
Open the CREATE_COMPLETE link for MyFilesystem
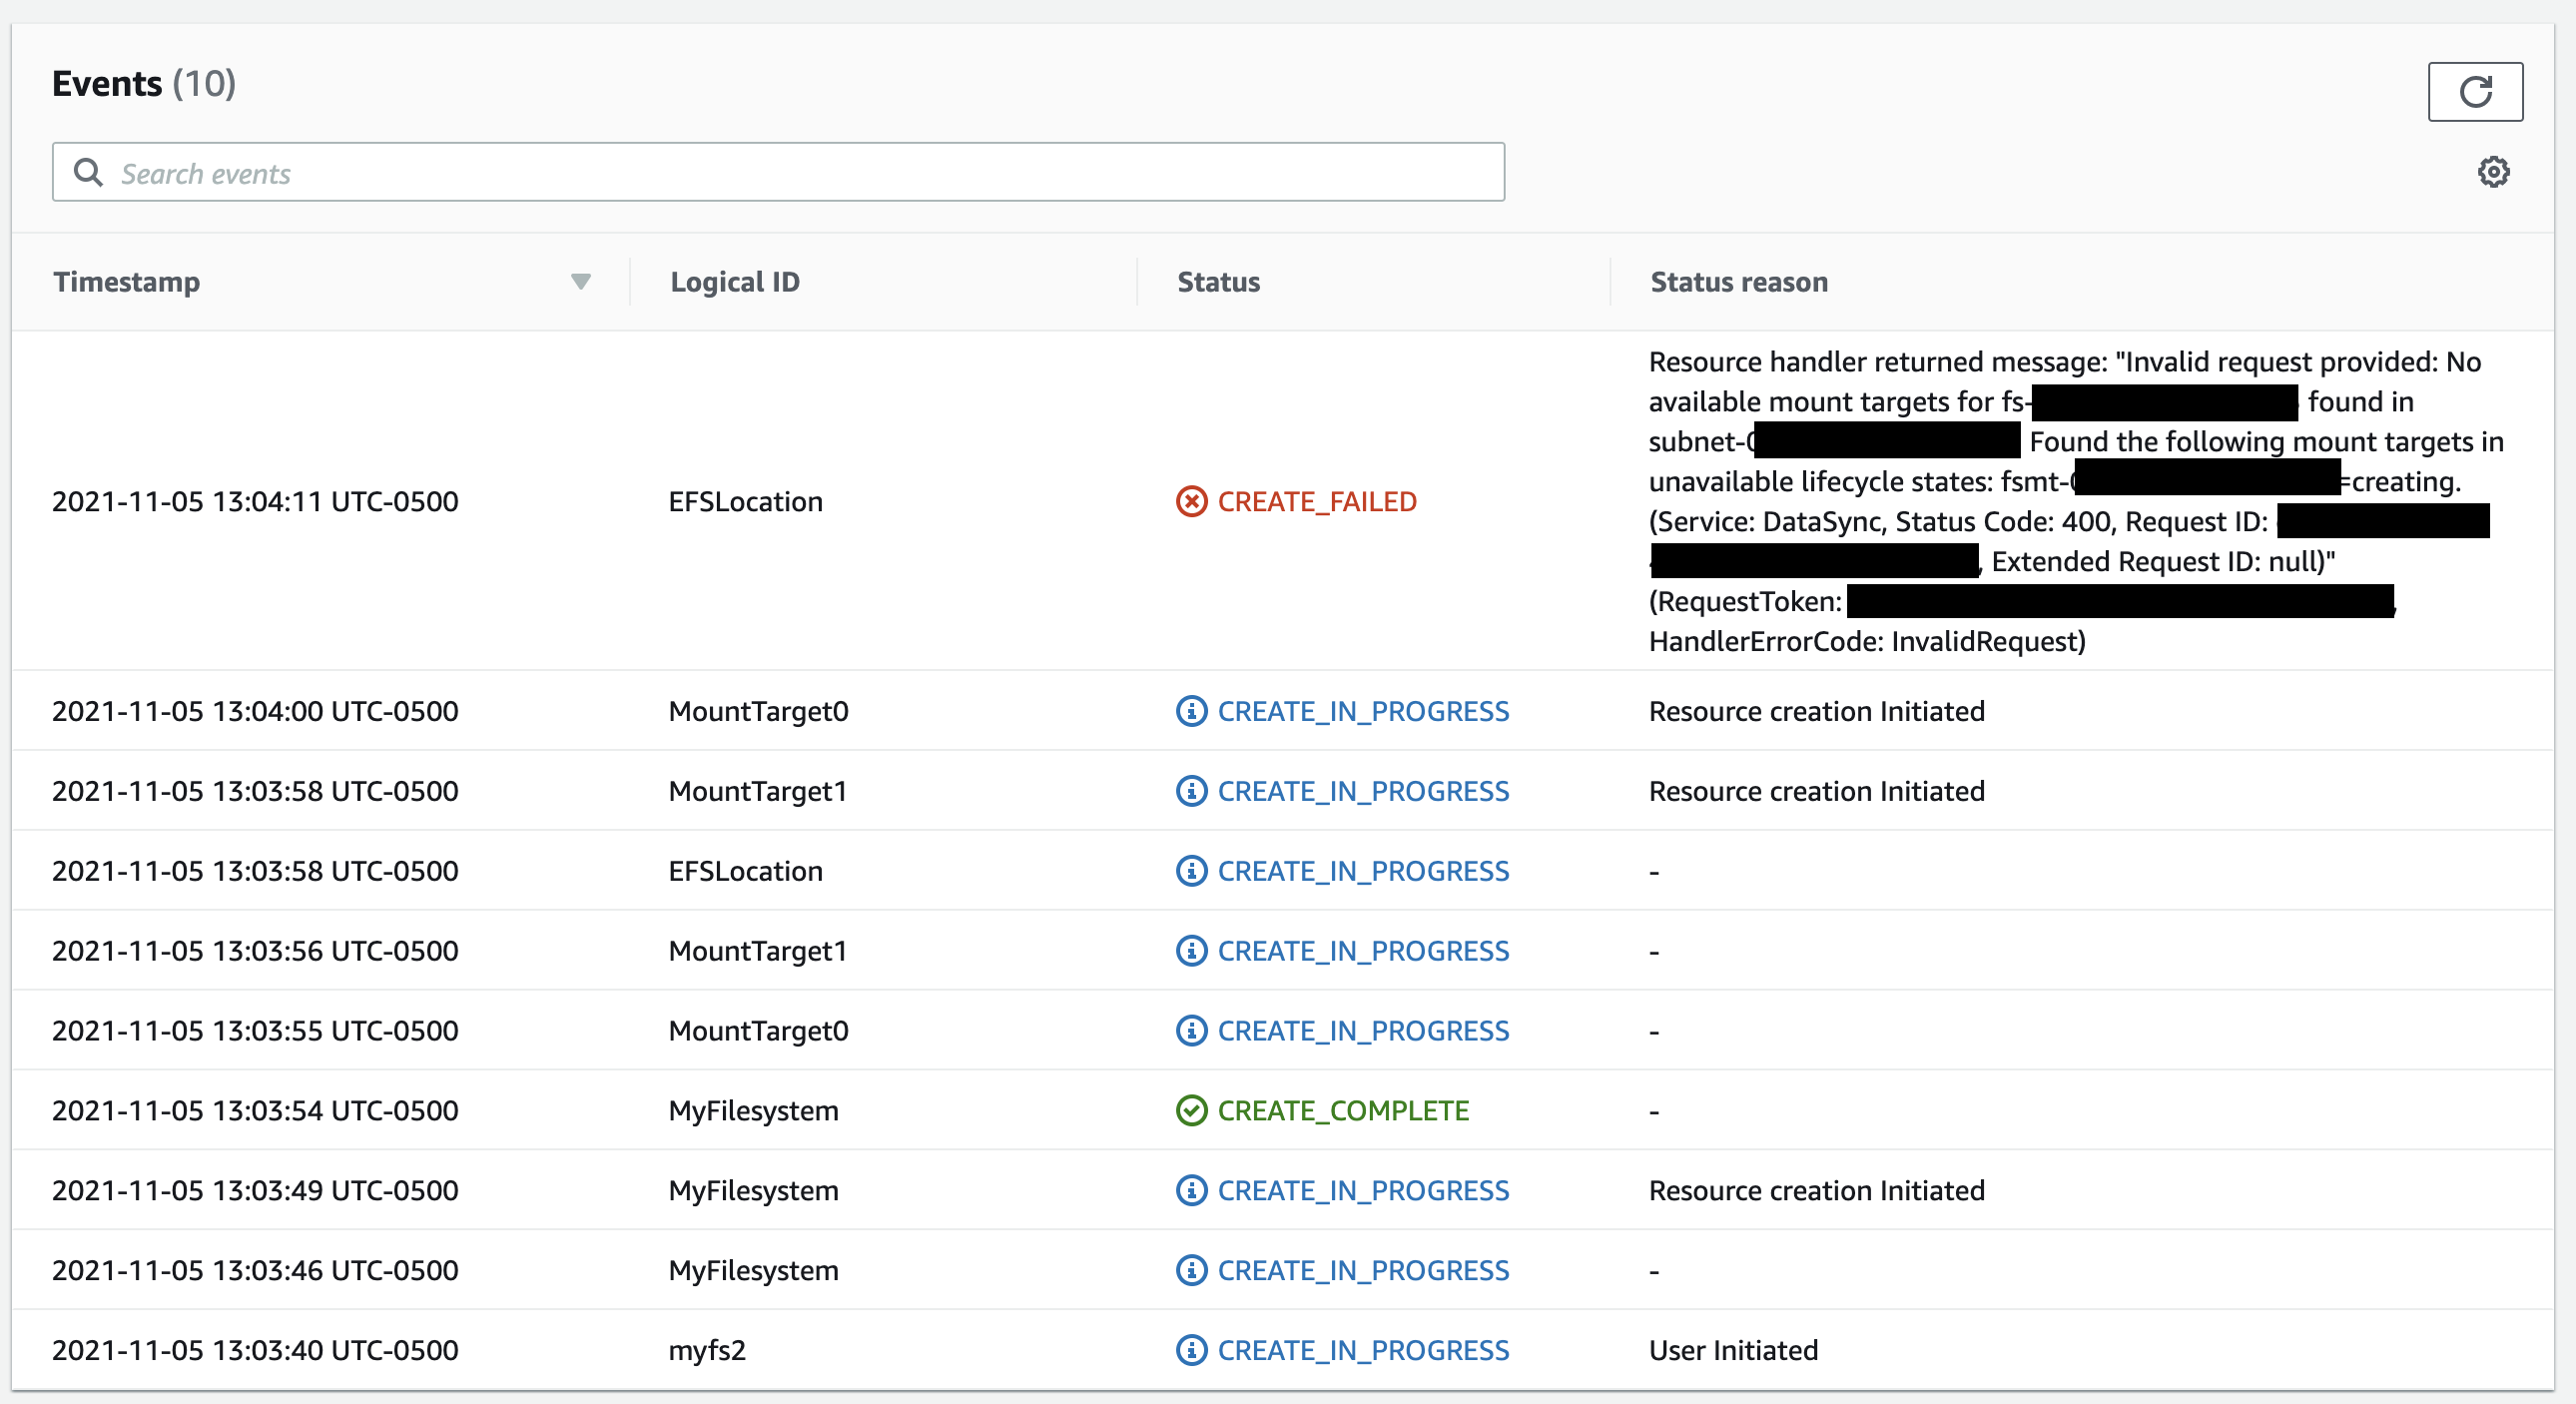click(x=1343, y=1110)
